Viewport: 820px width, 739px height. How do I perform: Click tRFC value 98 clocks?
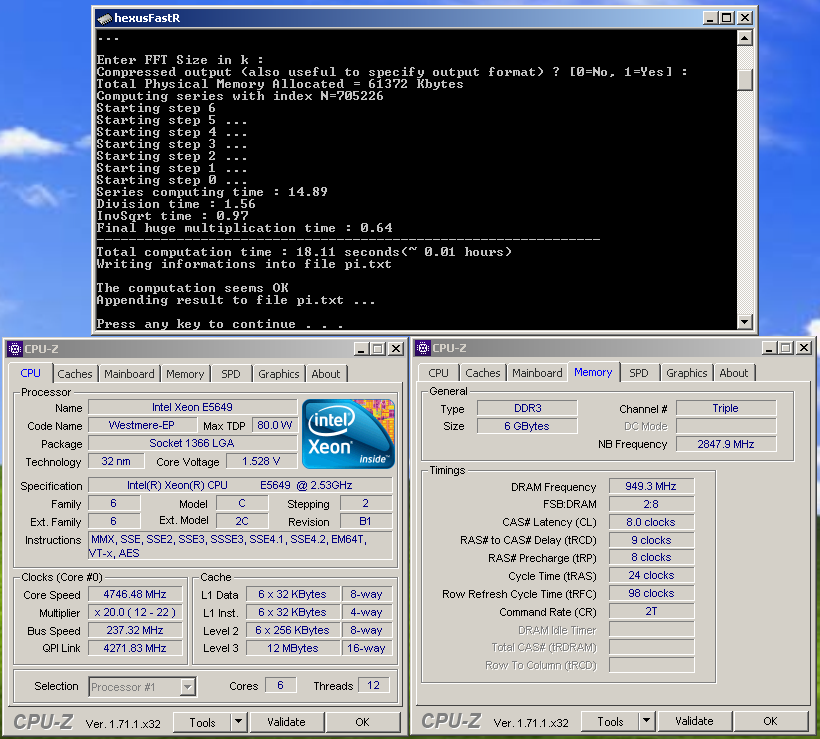click(x=651, y=593)
